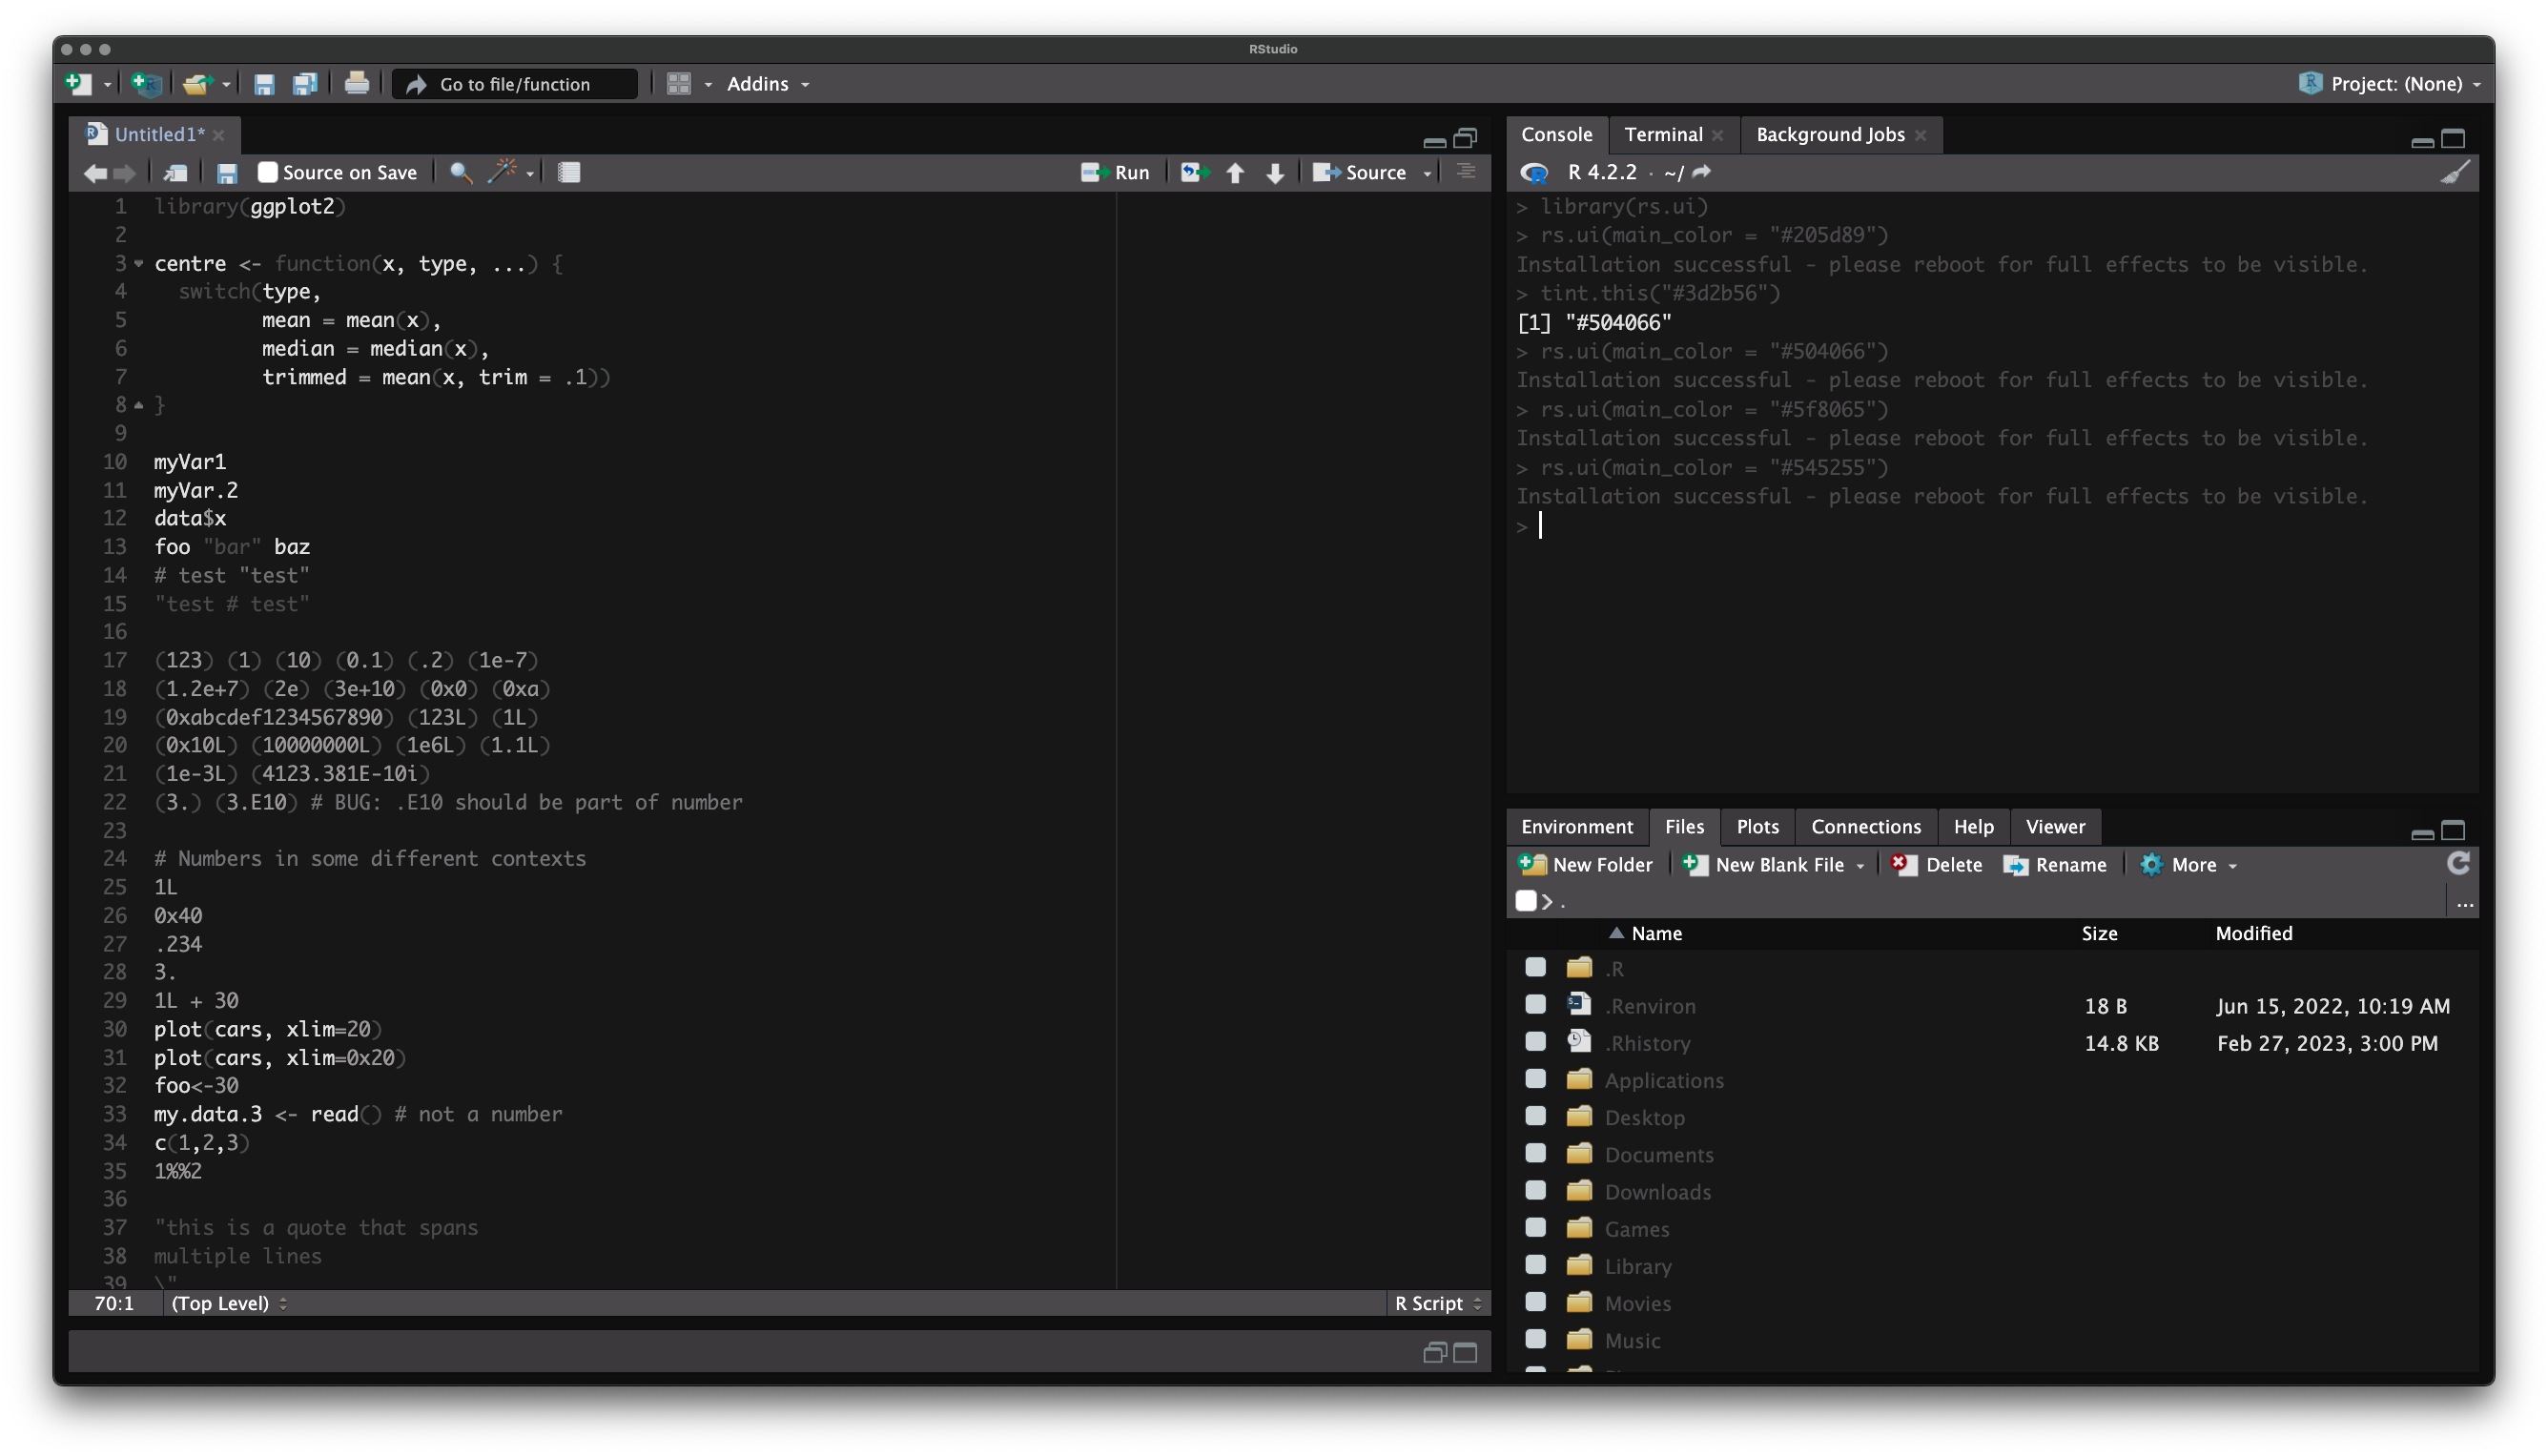Tick the select-all files checkbox

click(x=1525, y=901)
